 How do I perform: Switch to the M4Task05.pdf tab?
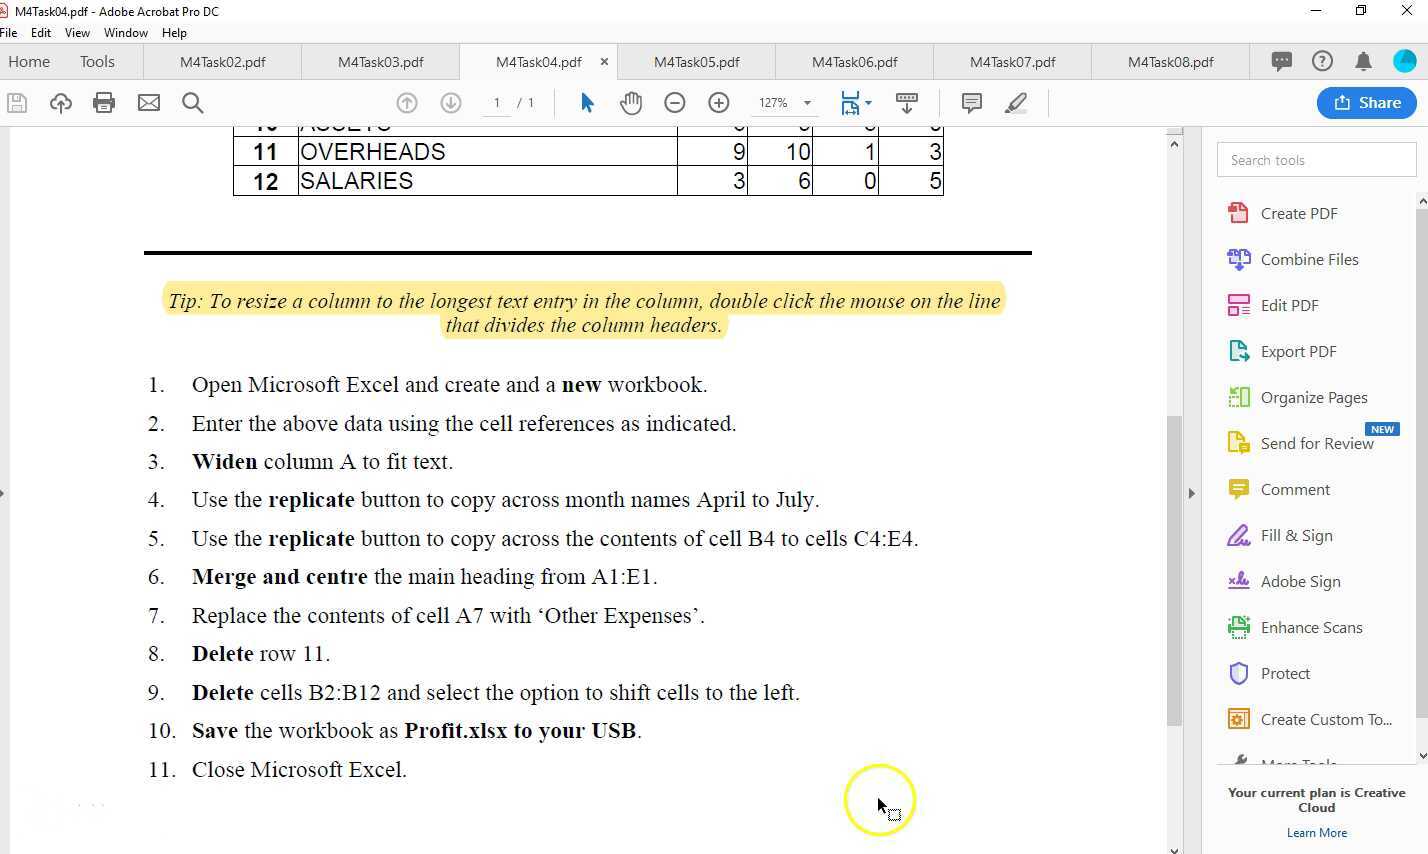click(x=697, y=61)
